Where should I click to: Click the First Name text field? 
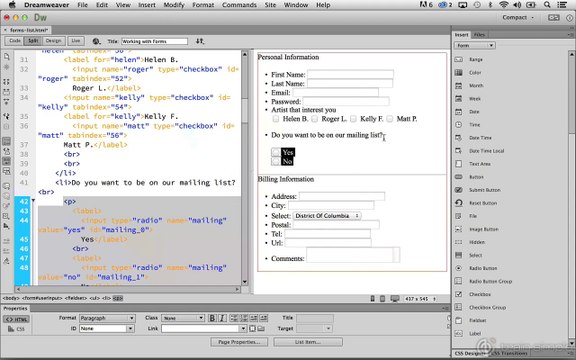coord(350,74)
